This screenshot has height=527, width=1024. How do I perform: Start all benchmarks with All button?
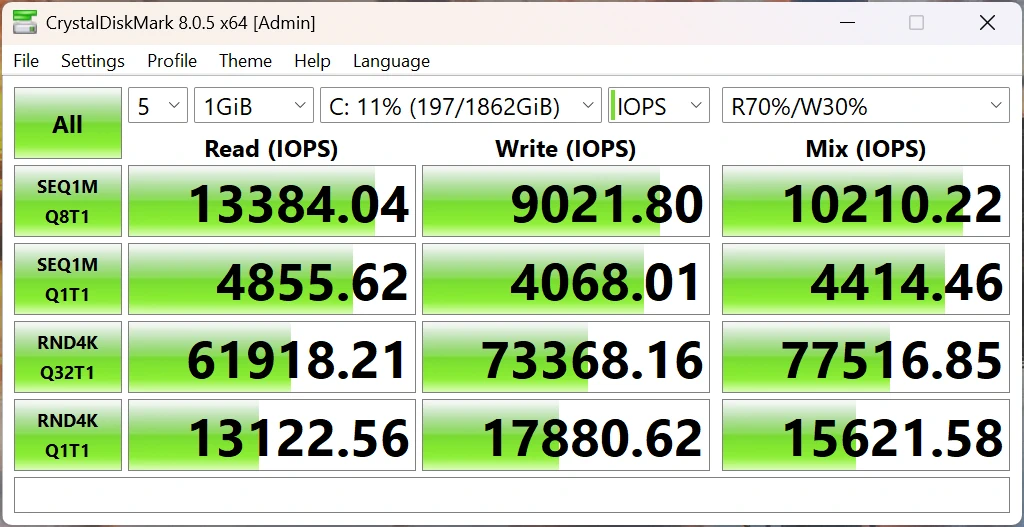click(x=68, y=123)
